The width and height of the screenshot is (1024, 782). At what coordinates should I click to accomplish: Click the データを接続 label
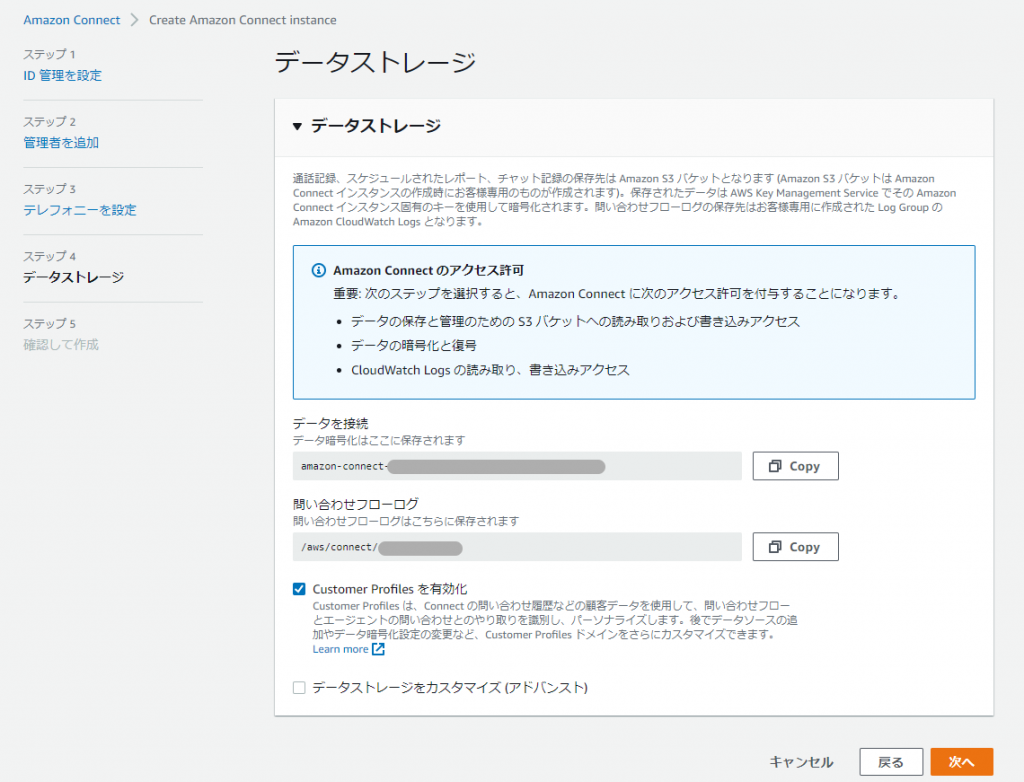click(330, 423)
